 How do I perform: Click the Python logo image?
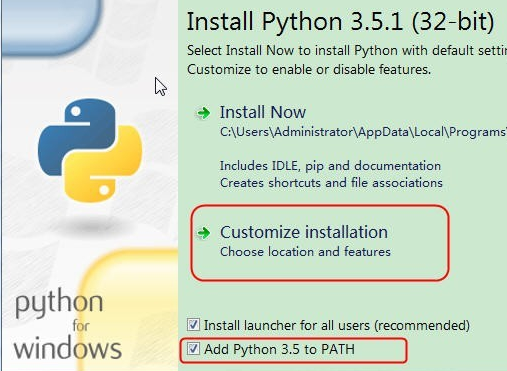pos(90,150)
